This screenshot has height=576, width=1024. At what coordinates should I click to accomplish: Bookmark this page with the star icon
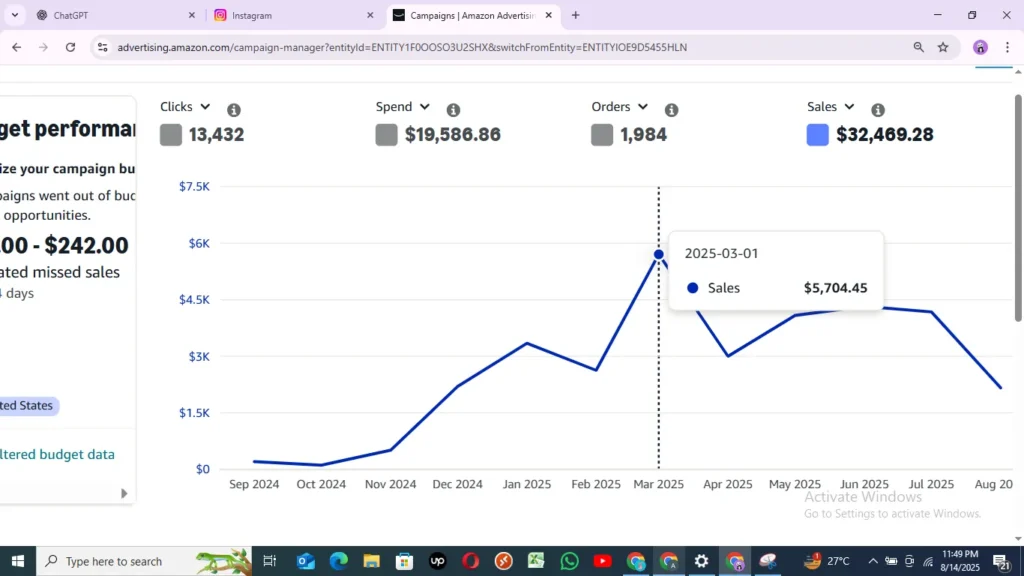(x=943, y=47)
